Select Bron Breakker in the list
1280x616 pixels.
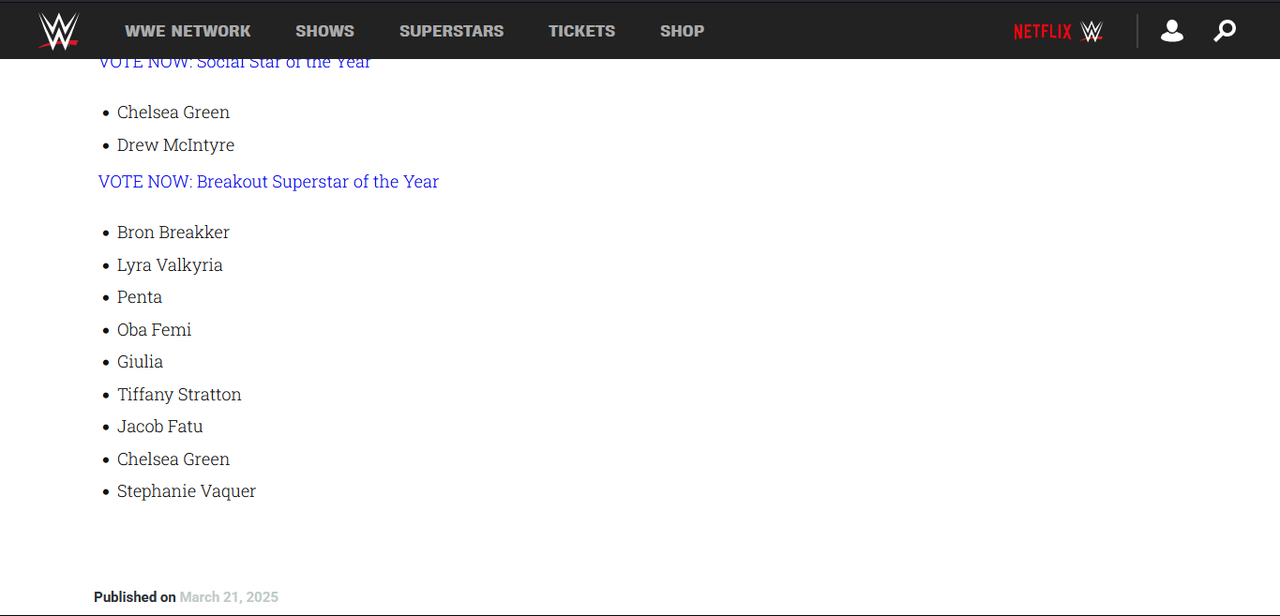click(x=173, y=232)
